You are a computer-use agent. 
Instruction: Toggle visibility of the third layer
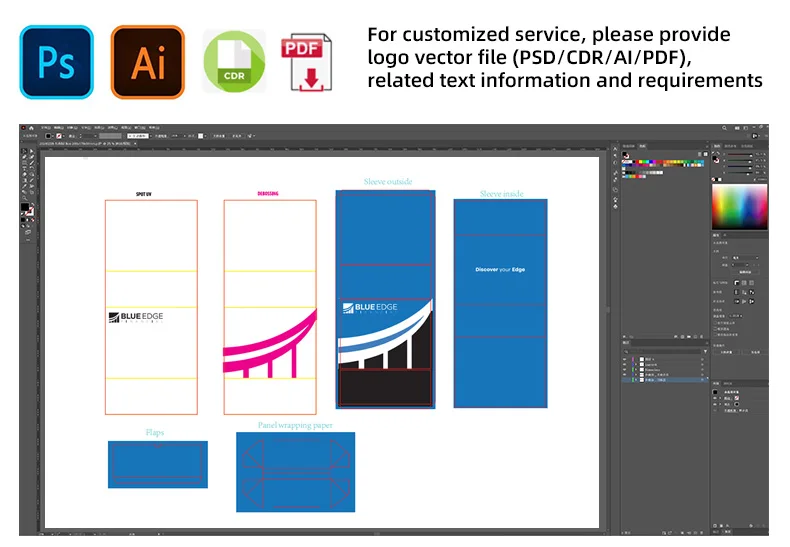click(626, 369)
